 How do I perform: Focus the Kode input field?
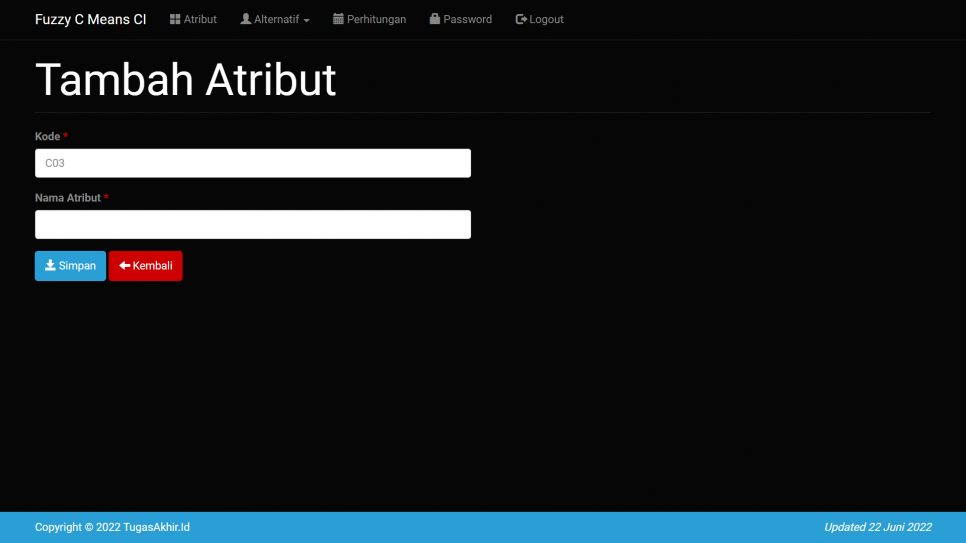(x=252, y=163)
